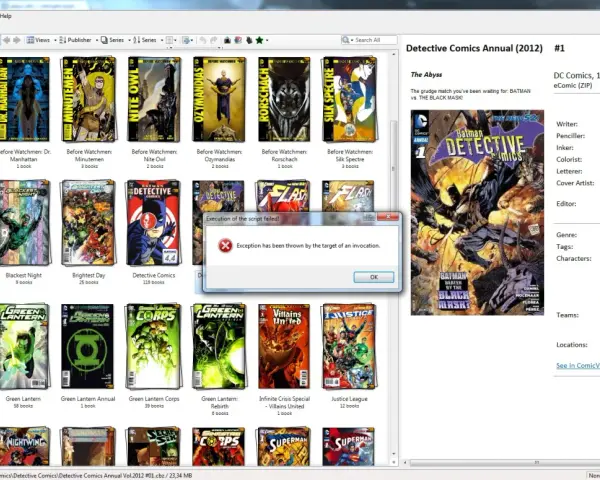Select Before Watchmen: Silk Spectre stack
This screenshot has width=600, height=480.
(x=349, y=99)
